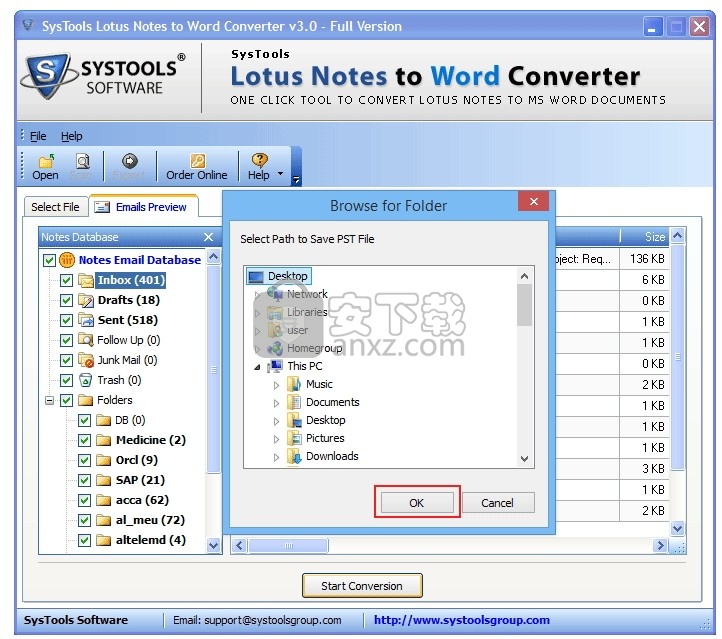Select the Drafts (18) folder

(x=129, y=300)
